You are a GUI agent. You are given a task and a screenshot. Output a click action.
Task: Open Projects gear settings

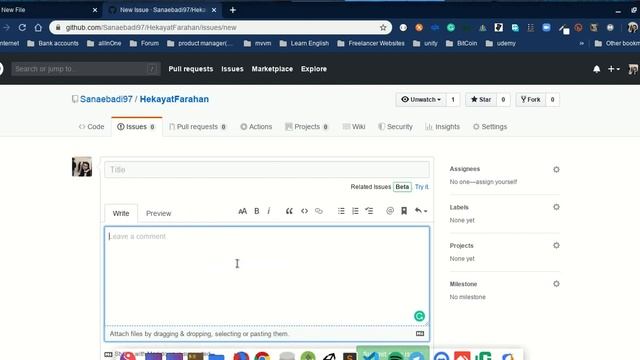coord(556,245)
